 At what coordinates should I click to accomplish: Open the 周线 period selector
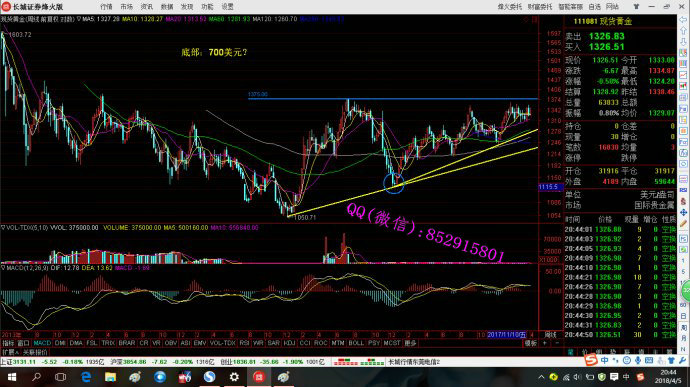point(551,335)
